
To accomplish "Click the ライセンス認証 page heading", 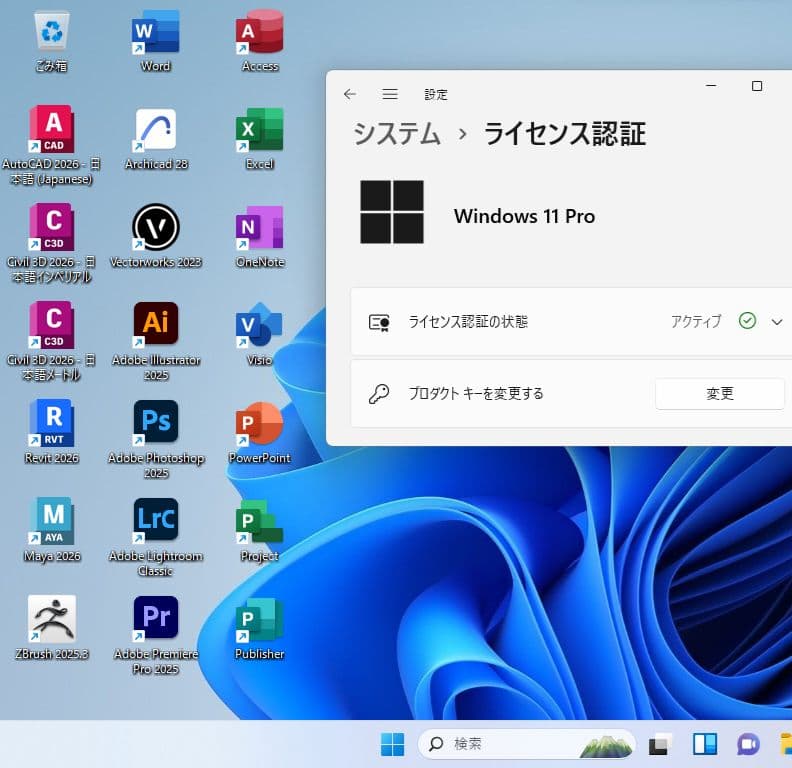I will (565, 134).
